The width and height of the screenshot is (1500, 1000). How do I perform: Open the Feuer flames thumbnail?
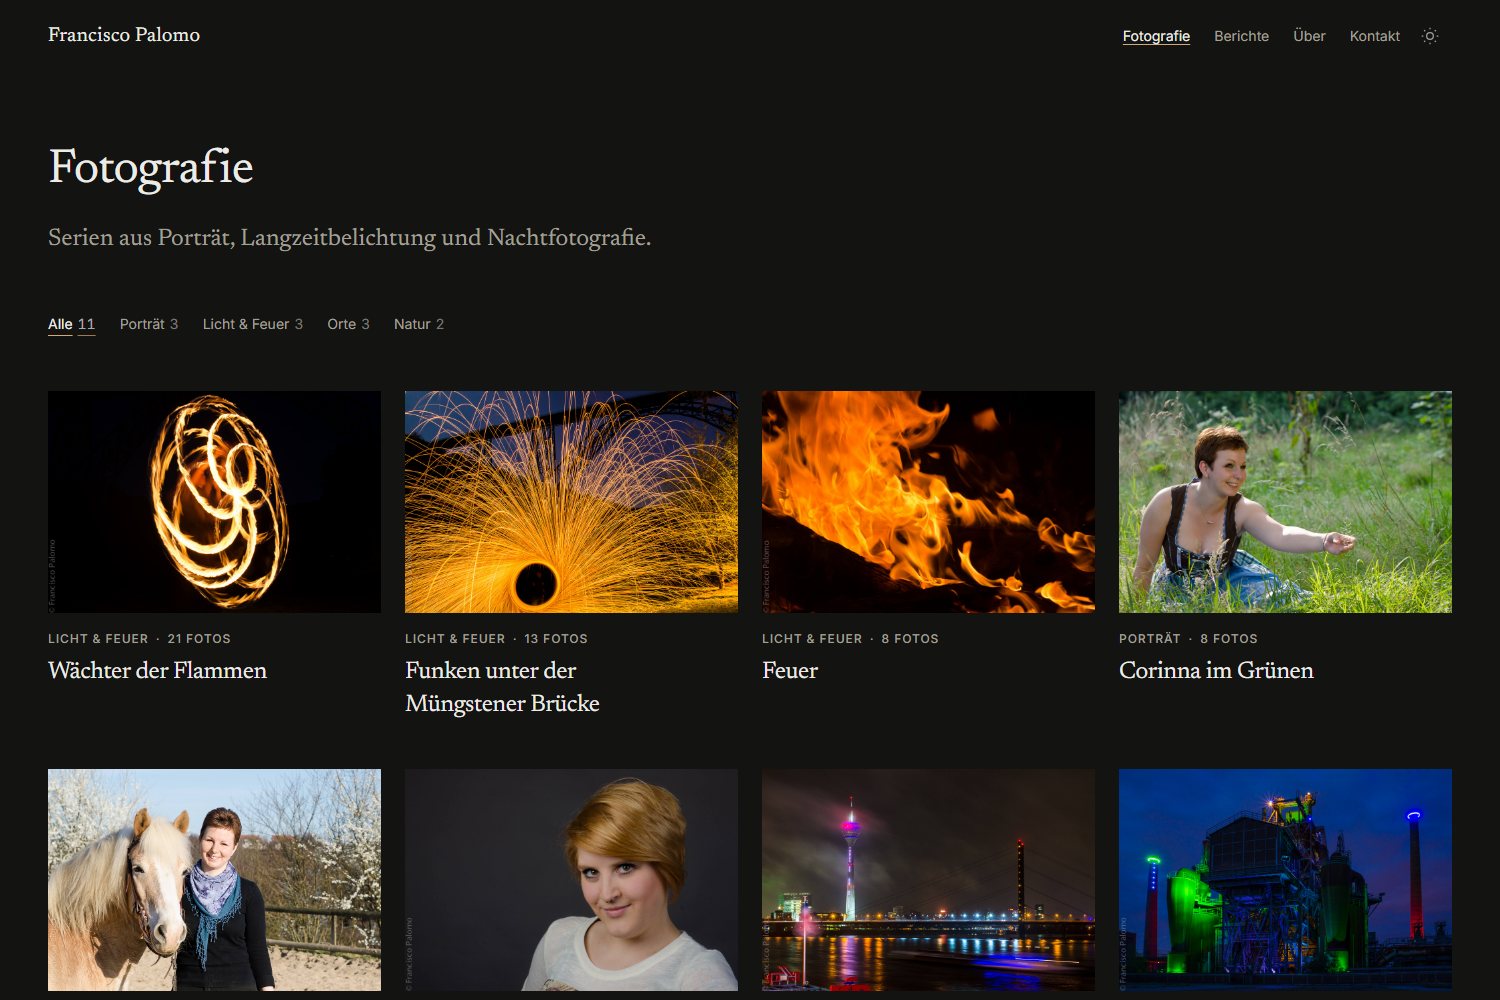[x=928, y=502]
